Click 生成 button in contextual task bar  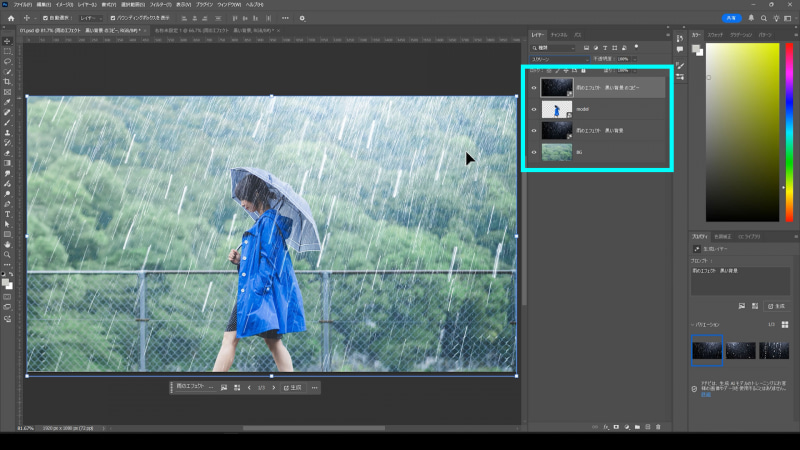292,388
